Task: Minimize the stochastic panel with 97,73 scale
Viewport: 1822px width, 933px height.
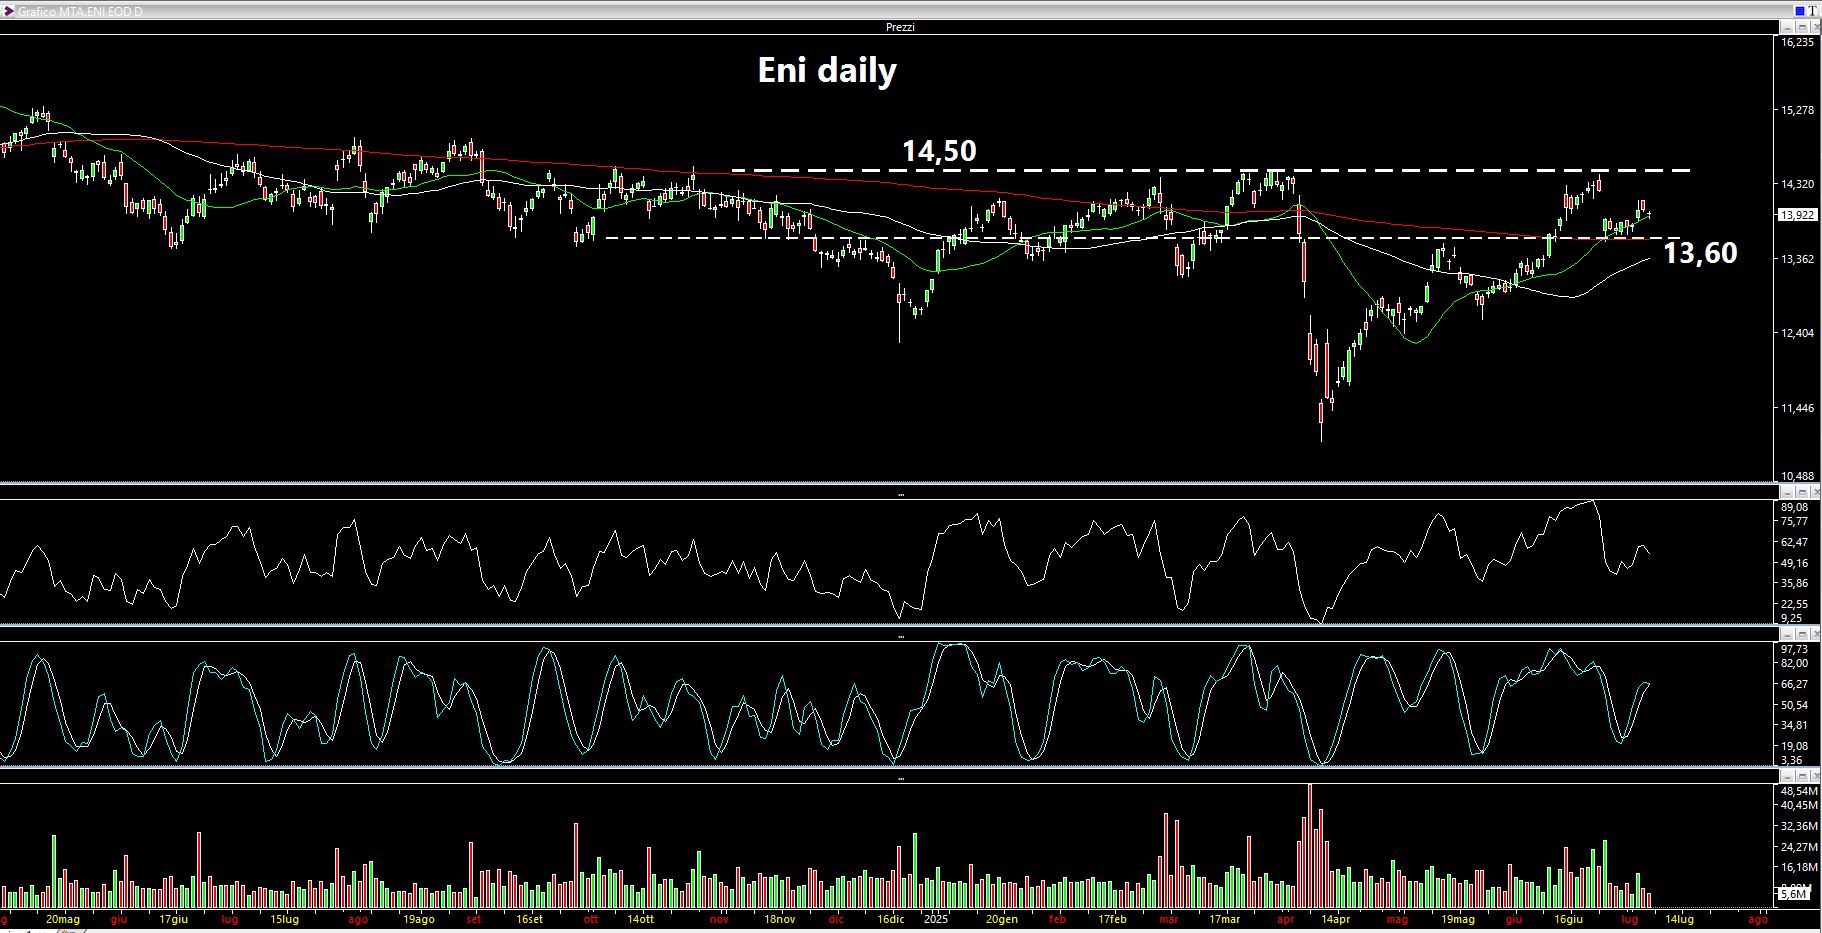Action: pyautogui.click(x=1789, y=634)
